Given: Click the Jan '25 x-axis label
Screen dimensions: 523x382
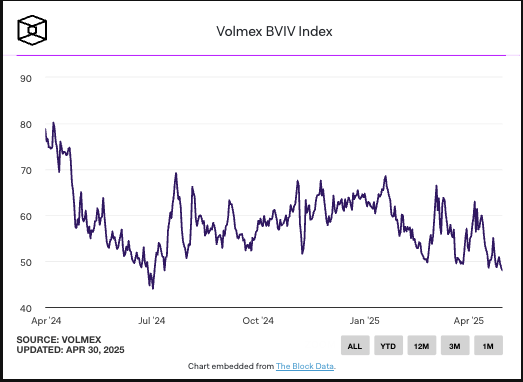Looking at the screenshot, I should click(x=365, y=321).
